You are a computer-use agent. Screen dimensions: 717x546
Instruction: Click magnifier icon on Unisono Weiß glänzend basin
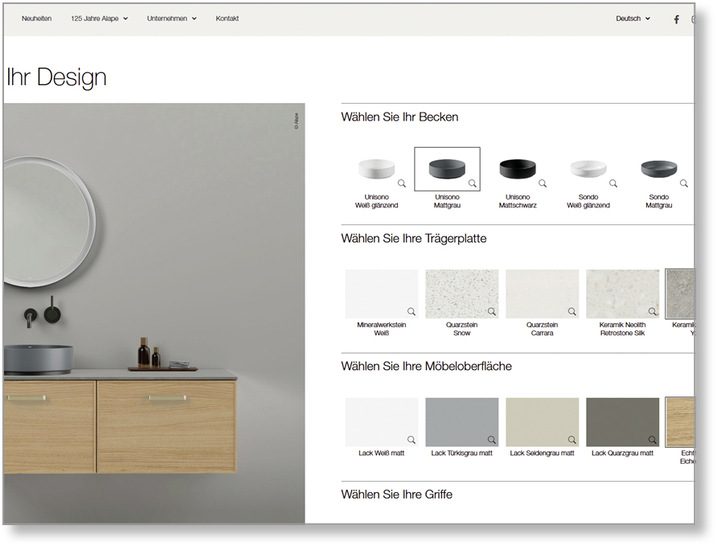pyautogui.click(x=402, y=184)
